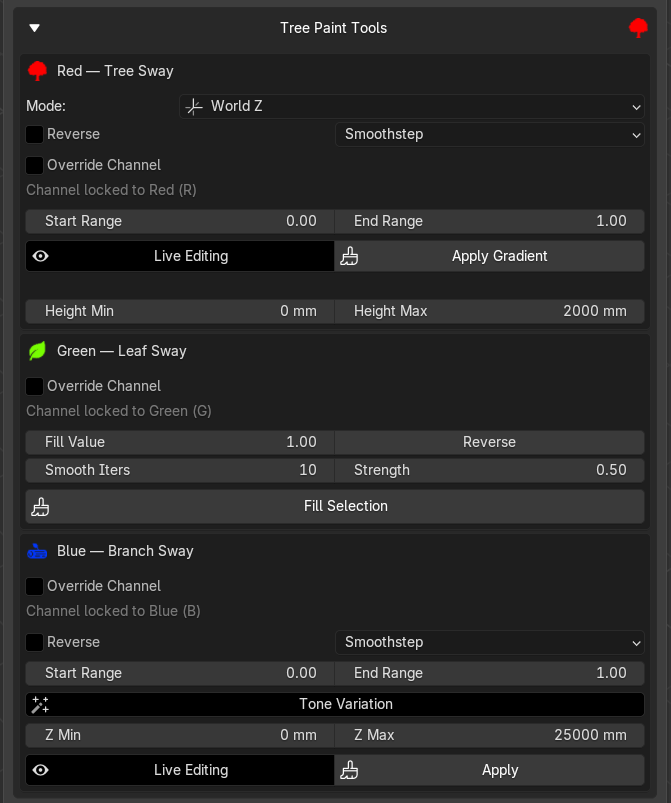The width and height of the screenshot is (671, 803).
Task: Check Override Channel under Blue Branch Sway
Action: coord(35,586)
